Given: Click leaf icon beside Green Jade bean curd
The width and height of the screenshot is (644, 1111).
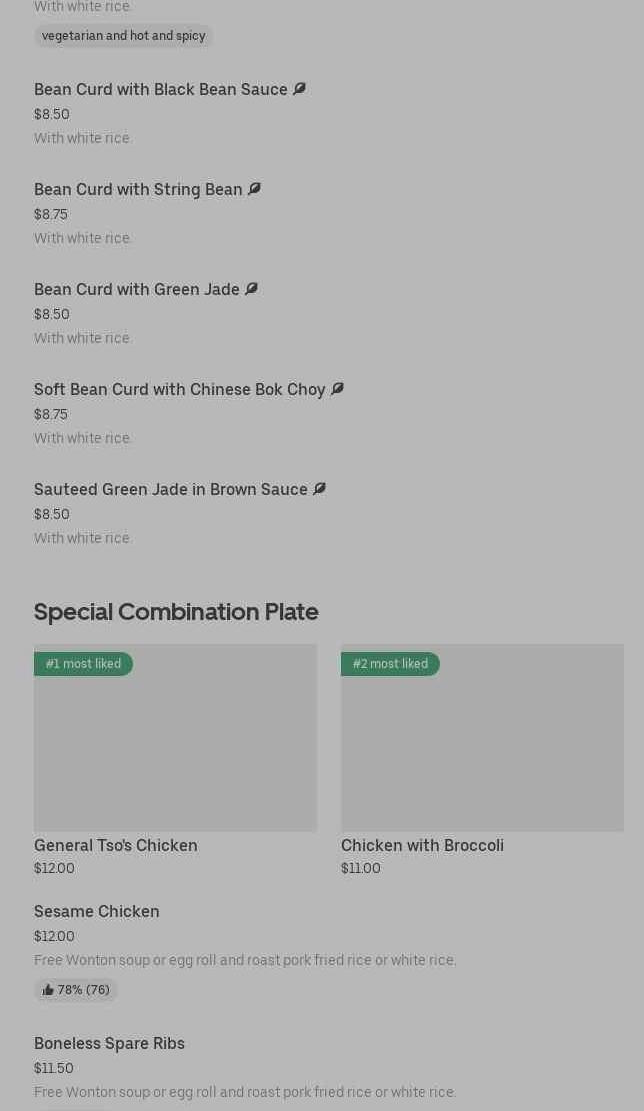Looking at the screenshot, I should (x=251, y=289).
